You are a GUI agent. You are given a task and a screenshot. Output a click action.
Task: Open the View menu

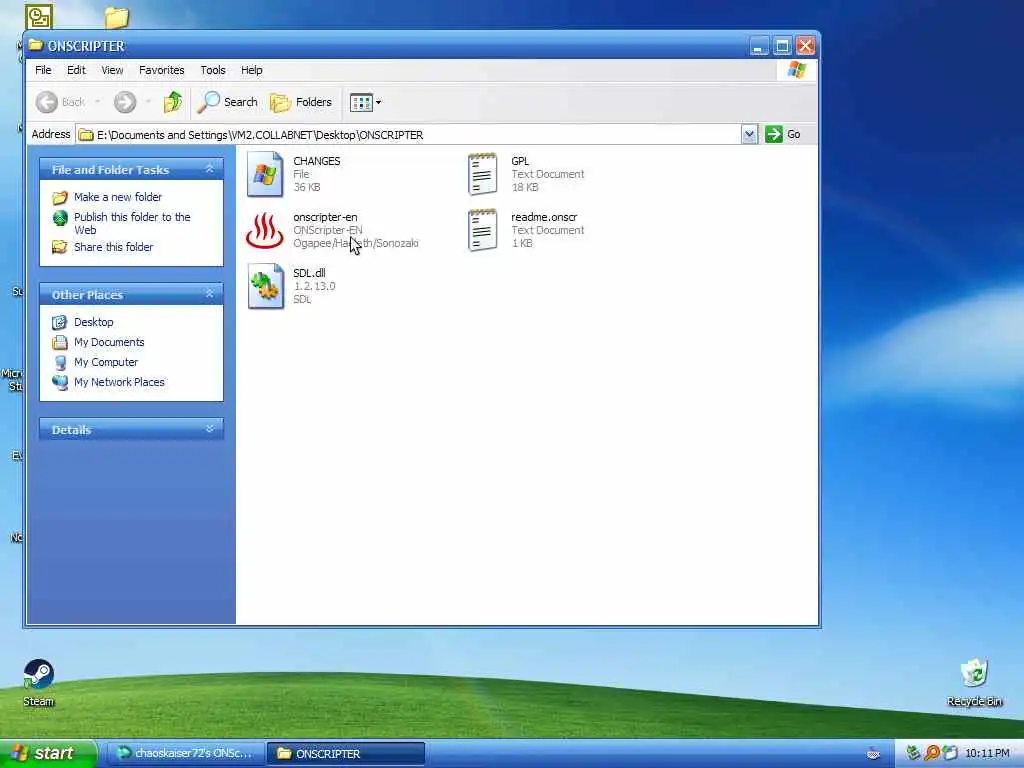(112, 70)
